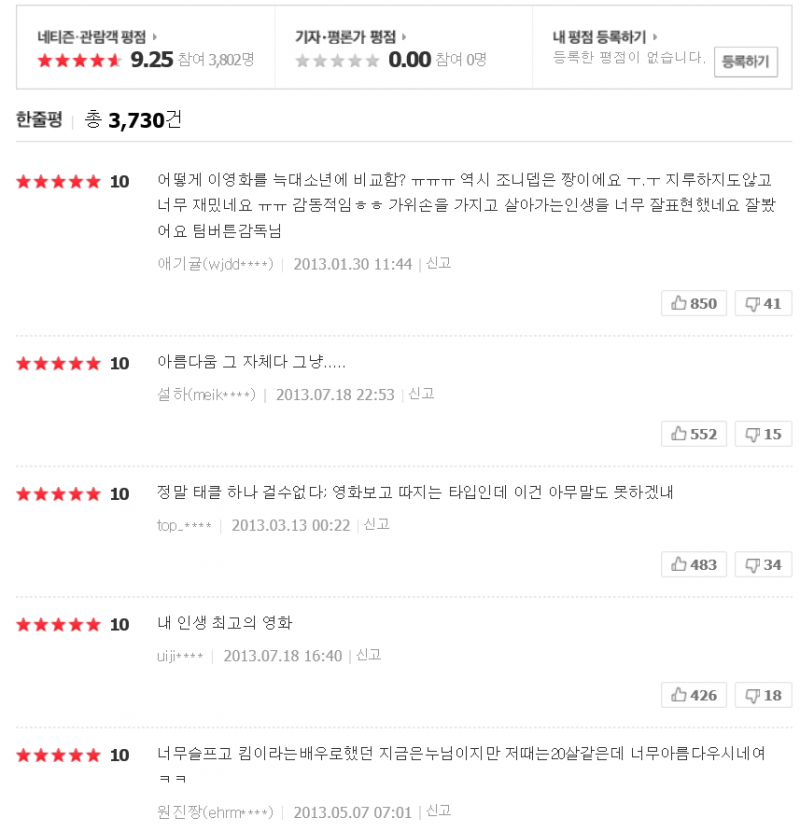The image size is (800, 832).
Task: Click the thumbs-down button showing 41
Action: tap(763, 303)
